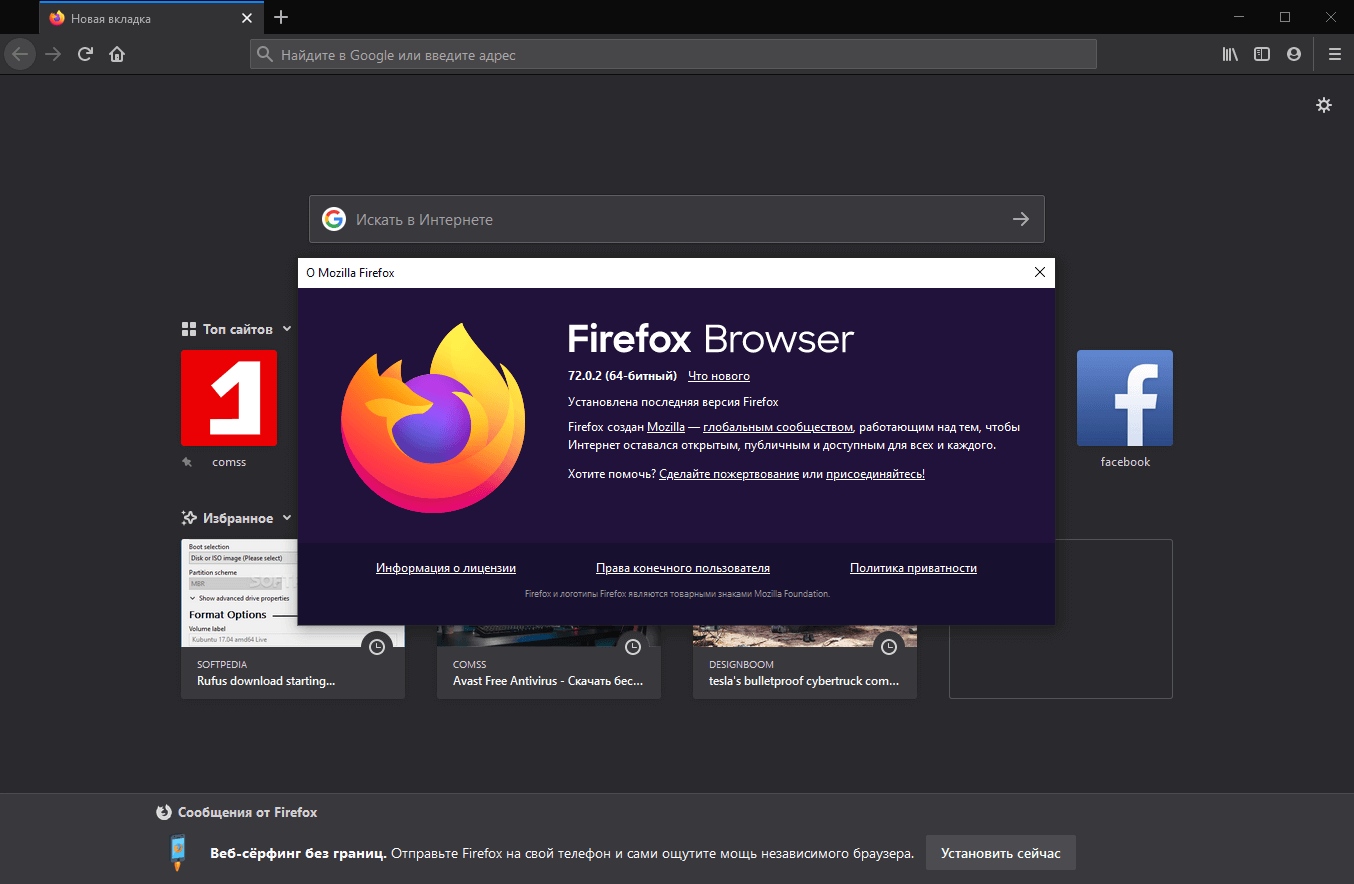Click the forward navigation arrow
This screenshot has width=1354, height=884.
[52, 54]
